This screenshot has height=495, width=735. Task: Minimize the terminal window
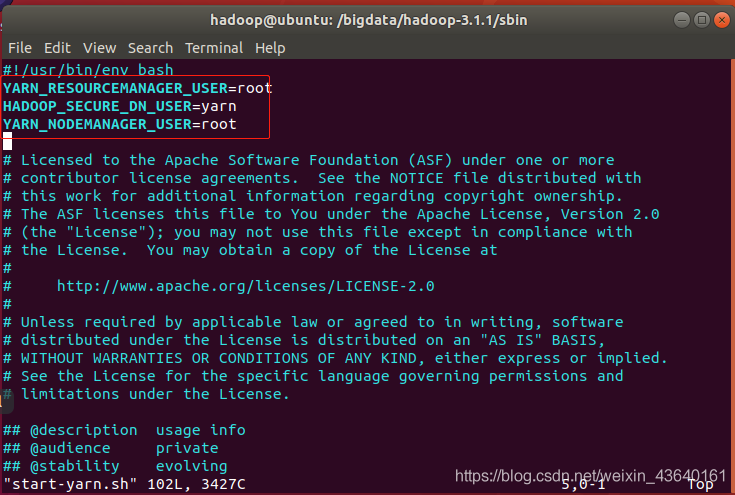coord(682,20)
